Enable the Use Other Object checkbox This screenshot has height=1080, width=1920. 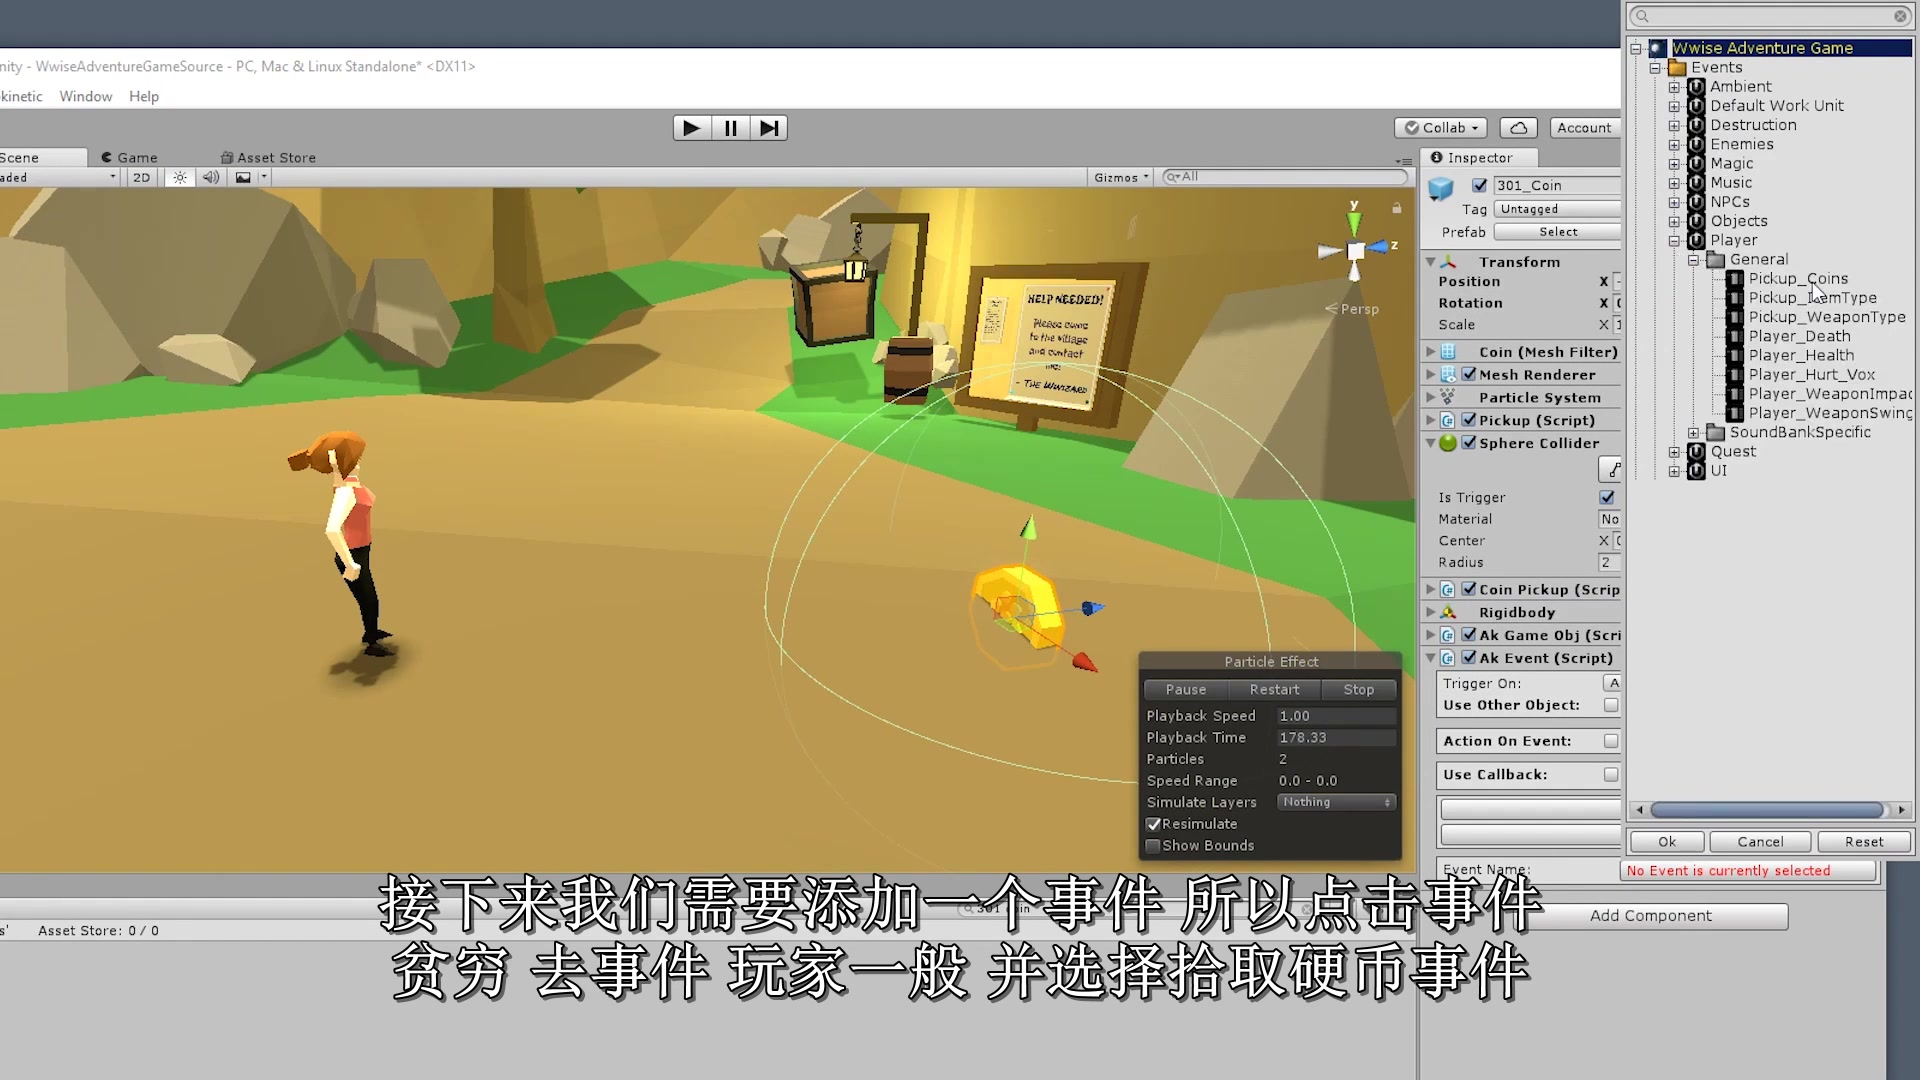tap(1611, 705)
